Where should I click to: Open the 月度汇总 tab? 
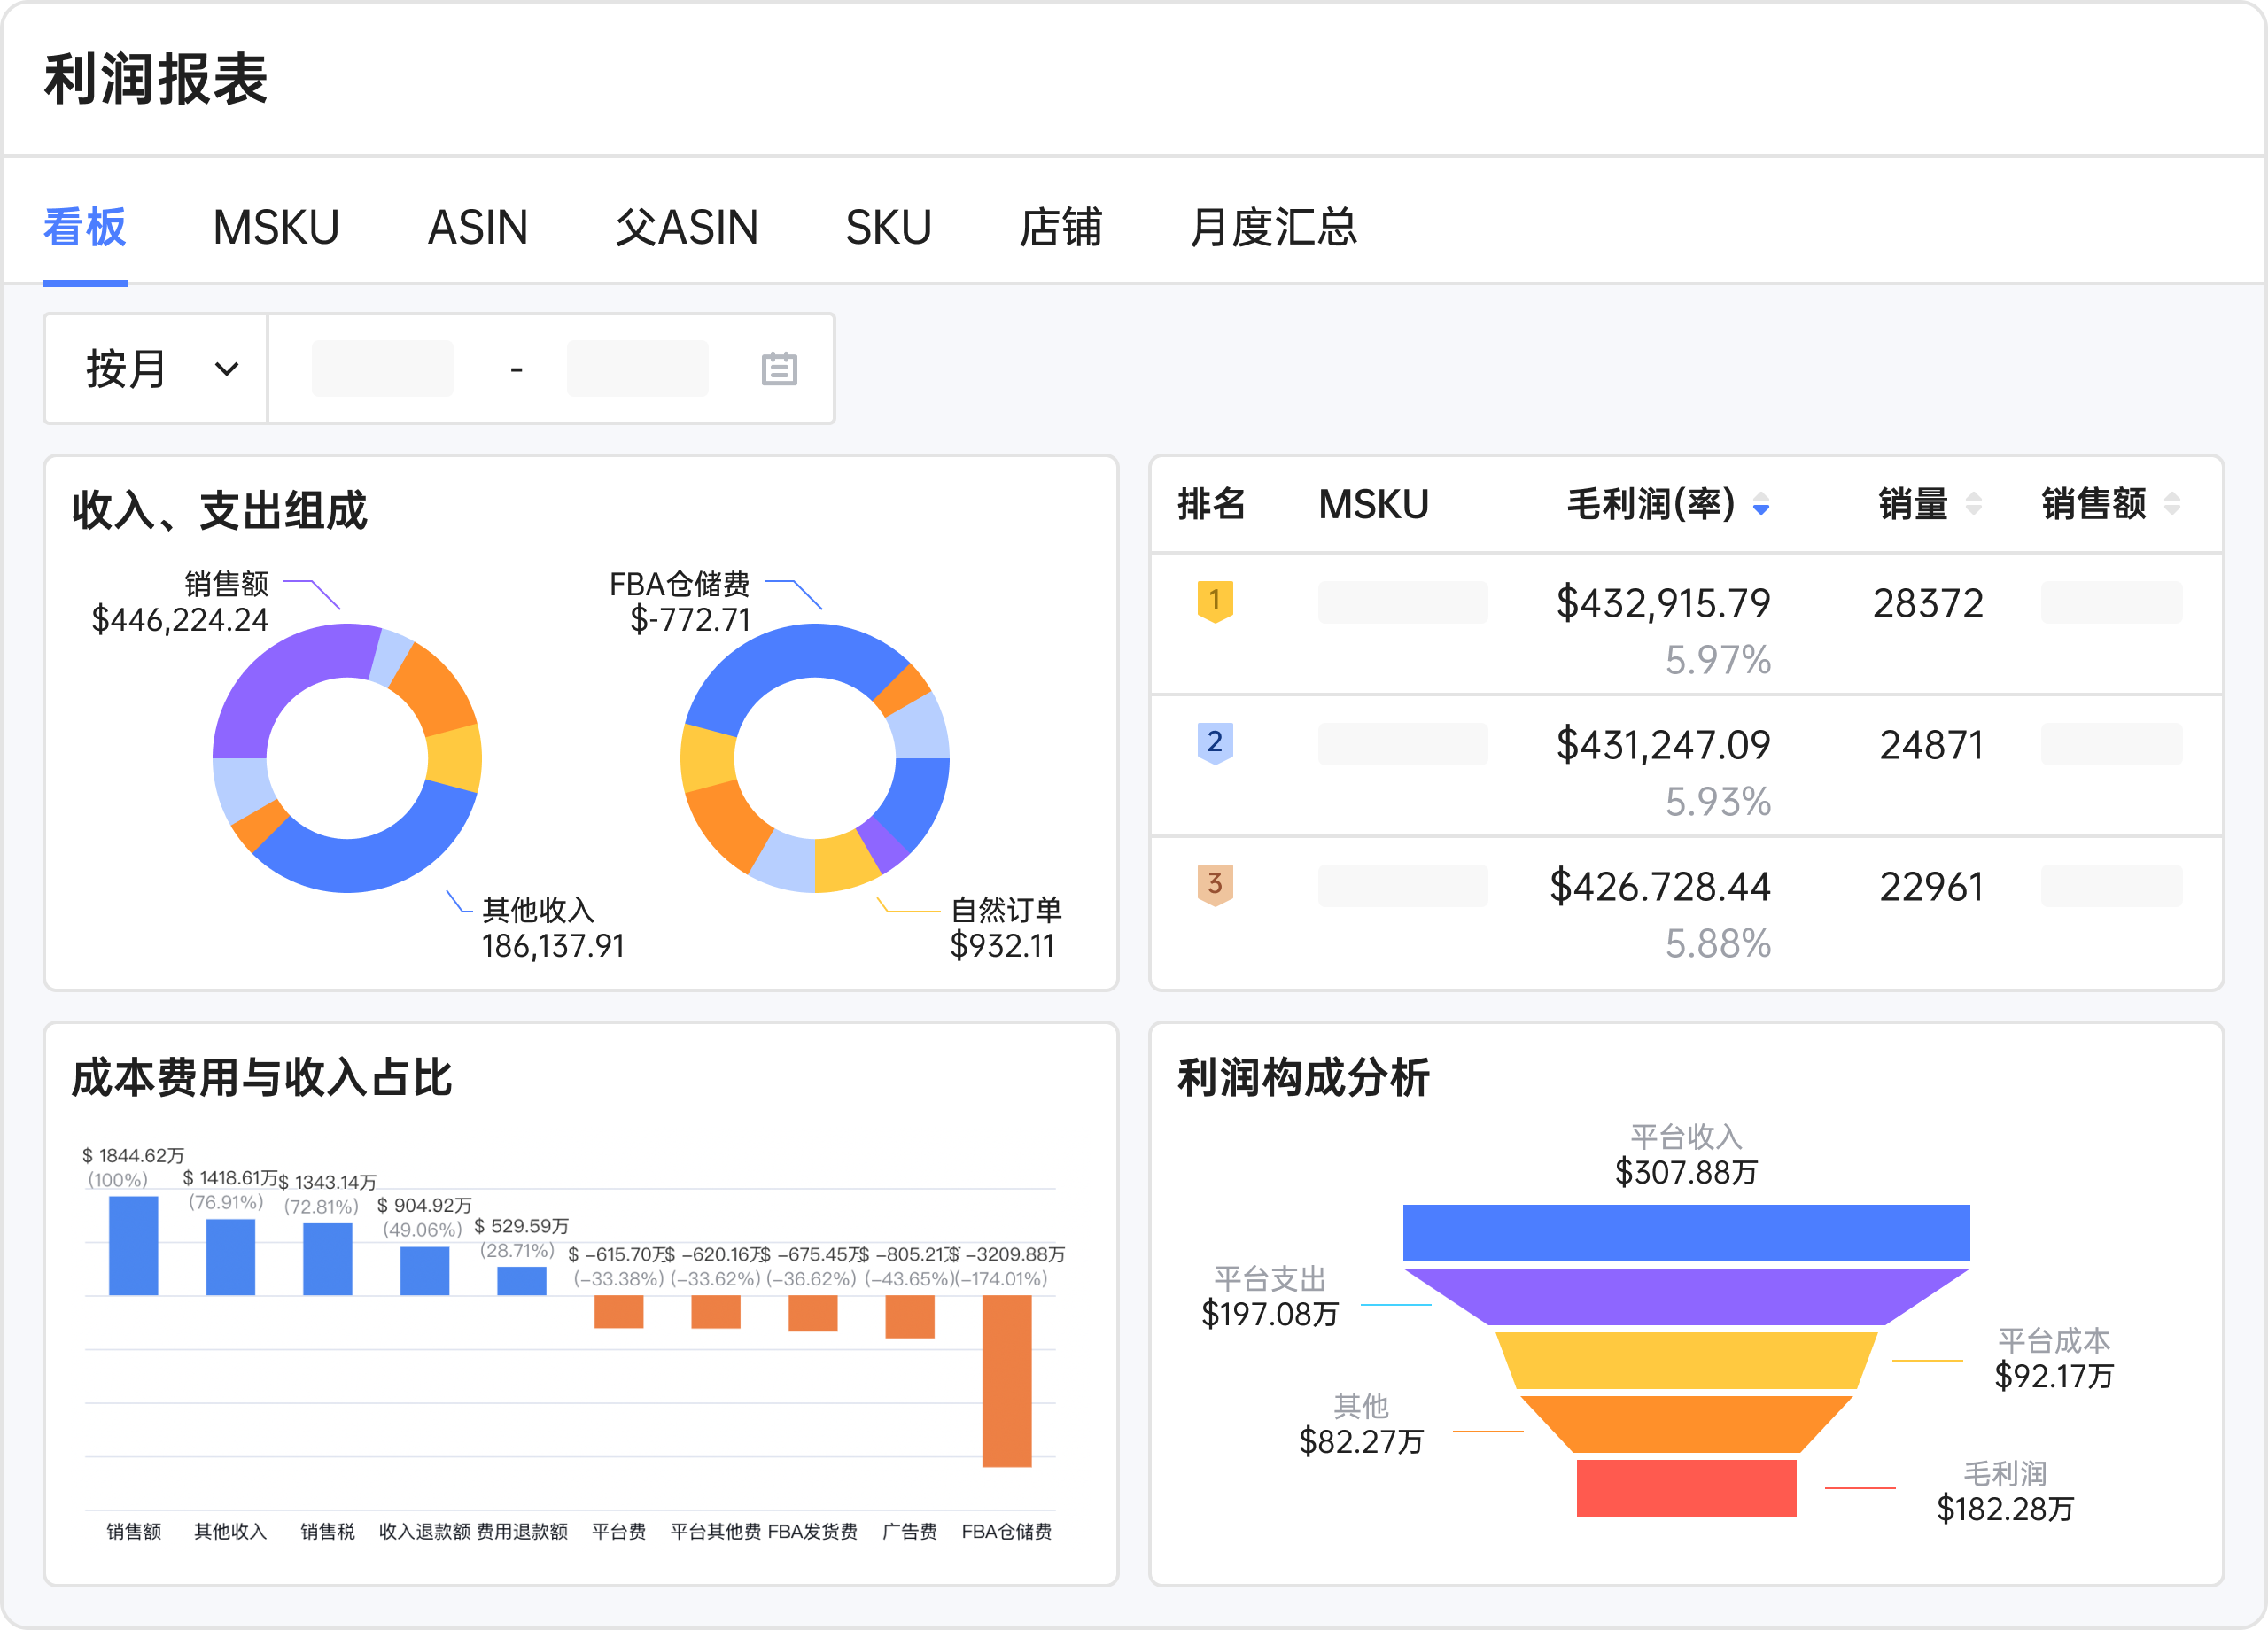(1275, 228)
